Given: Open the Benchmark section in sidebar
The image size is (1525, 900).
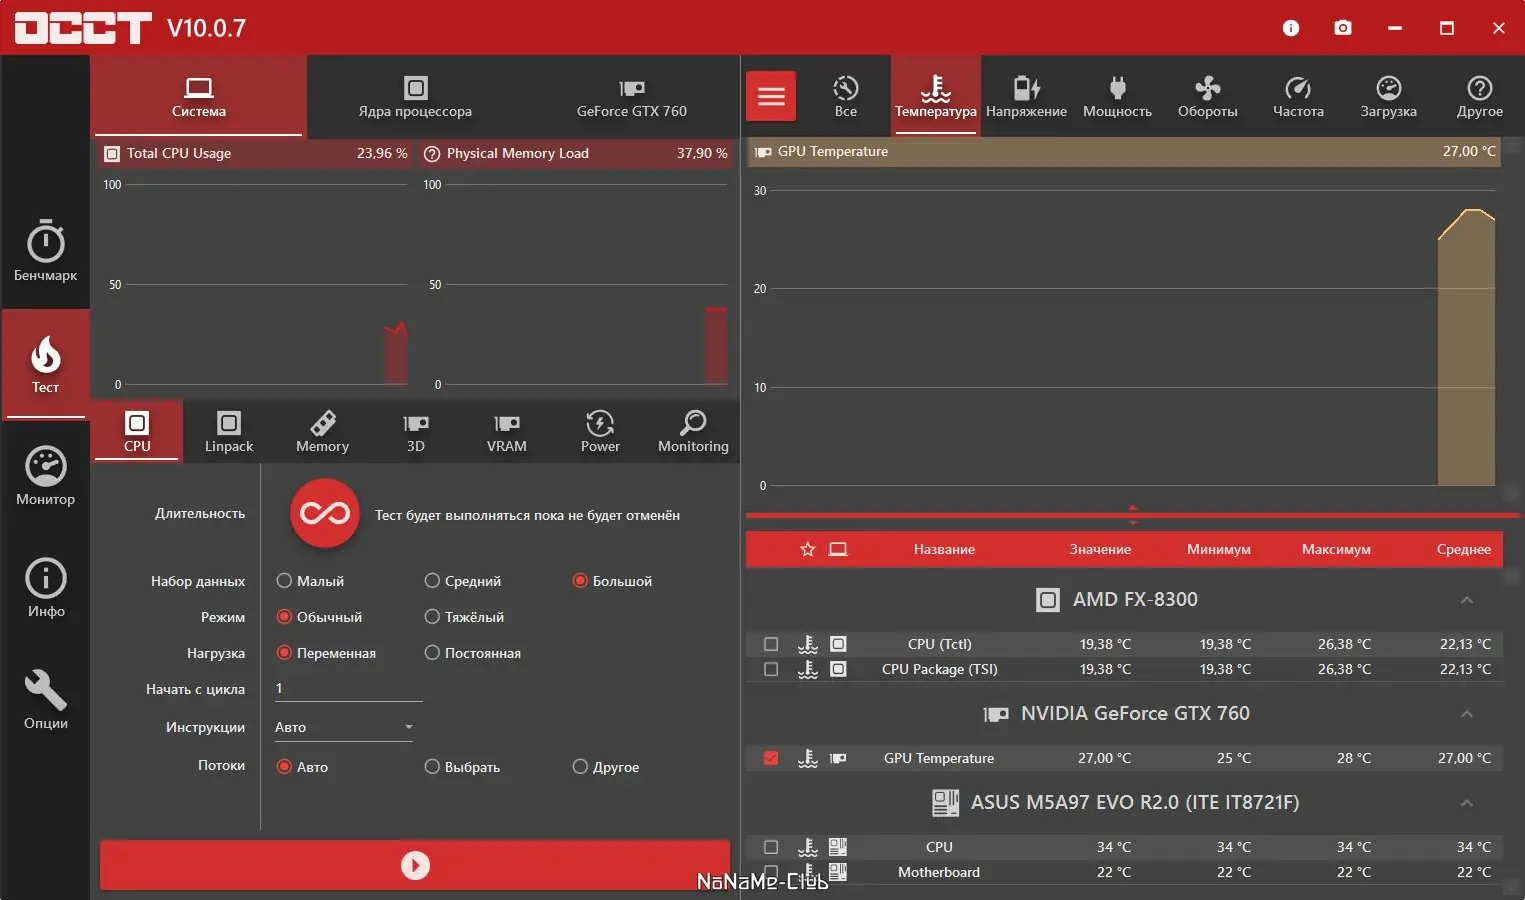Looking at the screenshot, I should pos(45,251).
